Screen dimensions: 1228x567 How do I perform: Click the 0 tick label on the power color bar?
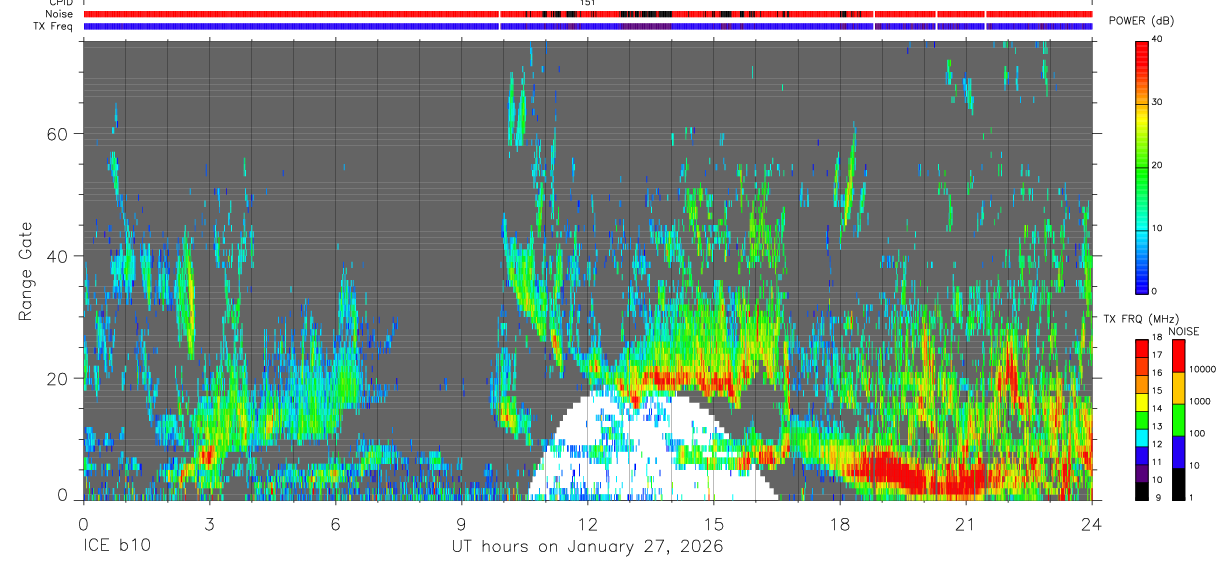1156,291
